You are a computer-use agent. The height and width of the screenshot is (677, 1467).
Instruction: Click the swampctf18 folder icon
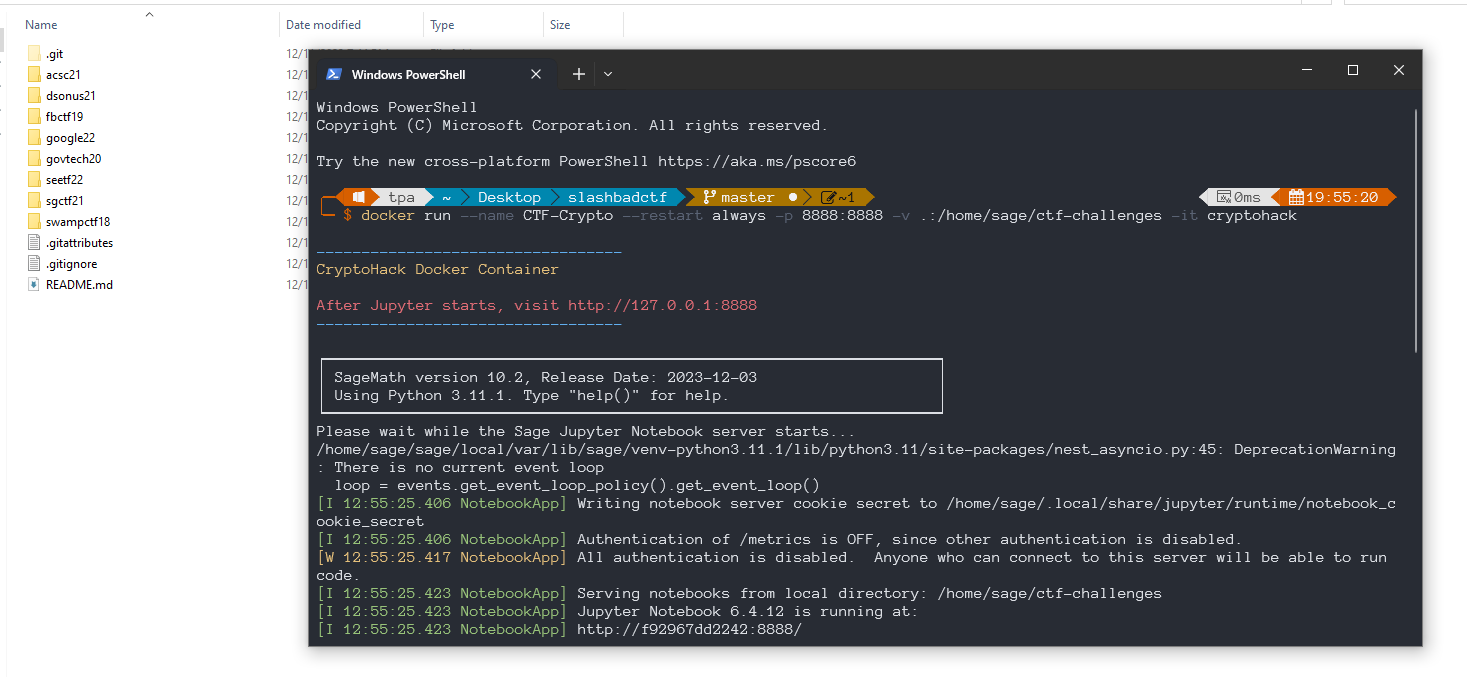[x=35, y=222]
